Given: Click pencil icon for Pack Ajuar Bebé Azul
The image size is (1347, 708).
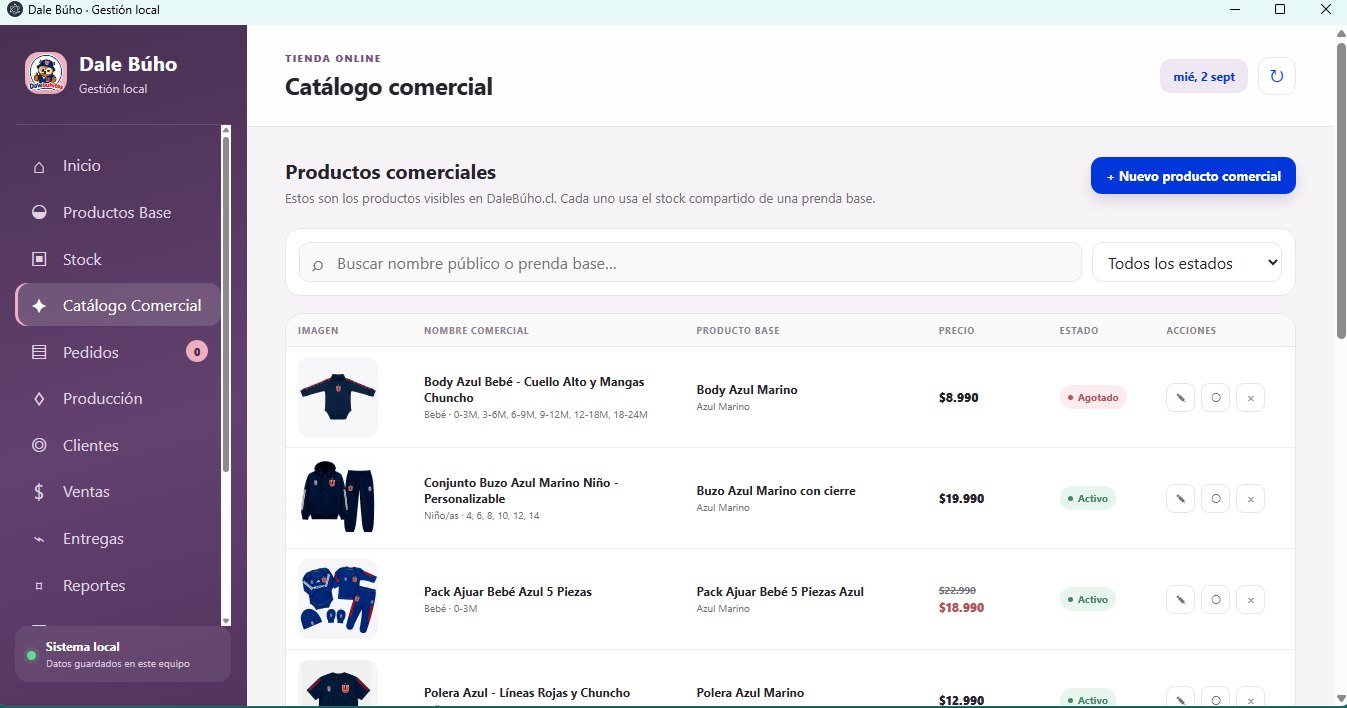Looking at the screenshot, I should click(1180, 599).
